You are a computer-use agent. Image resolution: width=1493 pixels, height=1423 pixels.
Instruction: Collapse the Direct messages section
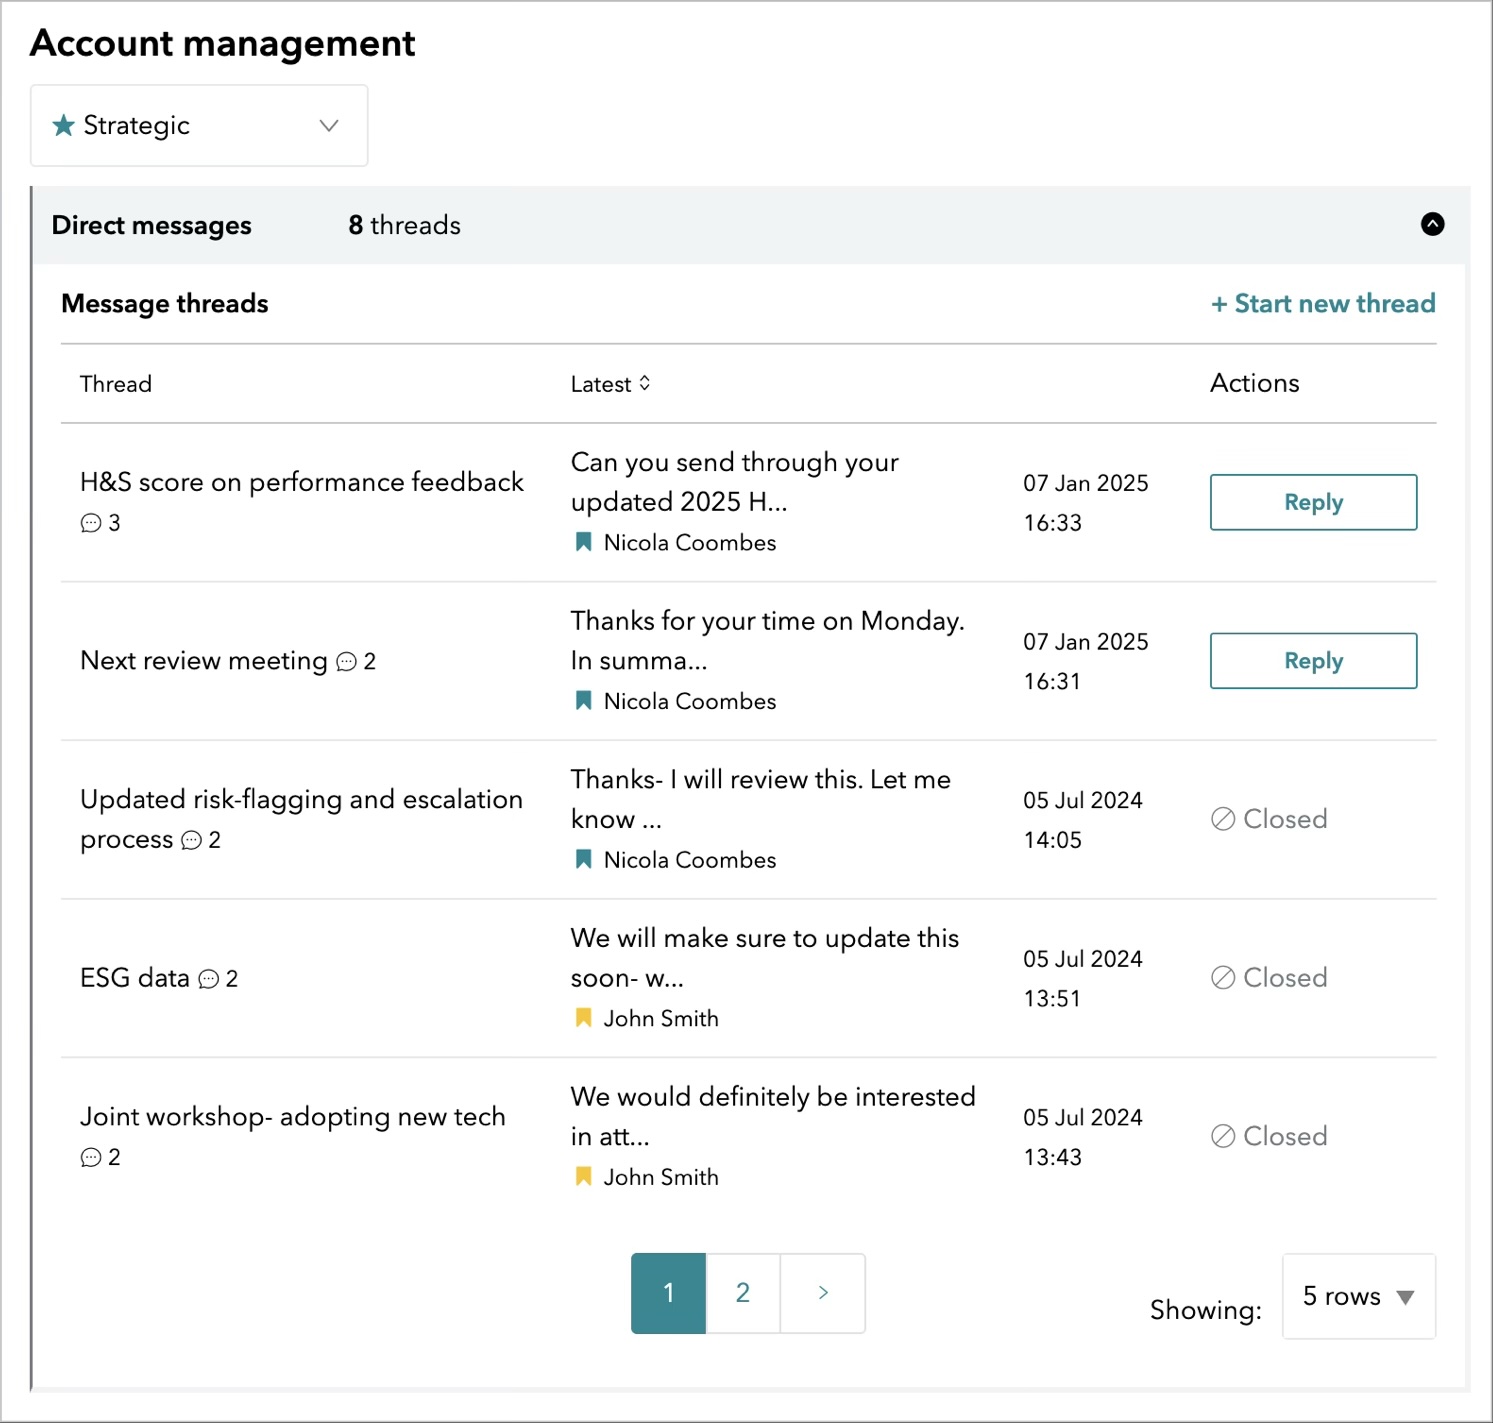pyautogui.click(x=1432, y=224)
